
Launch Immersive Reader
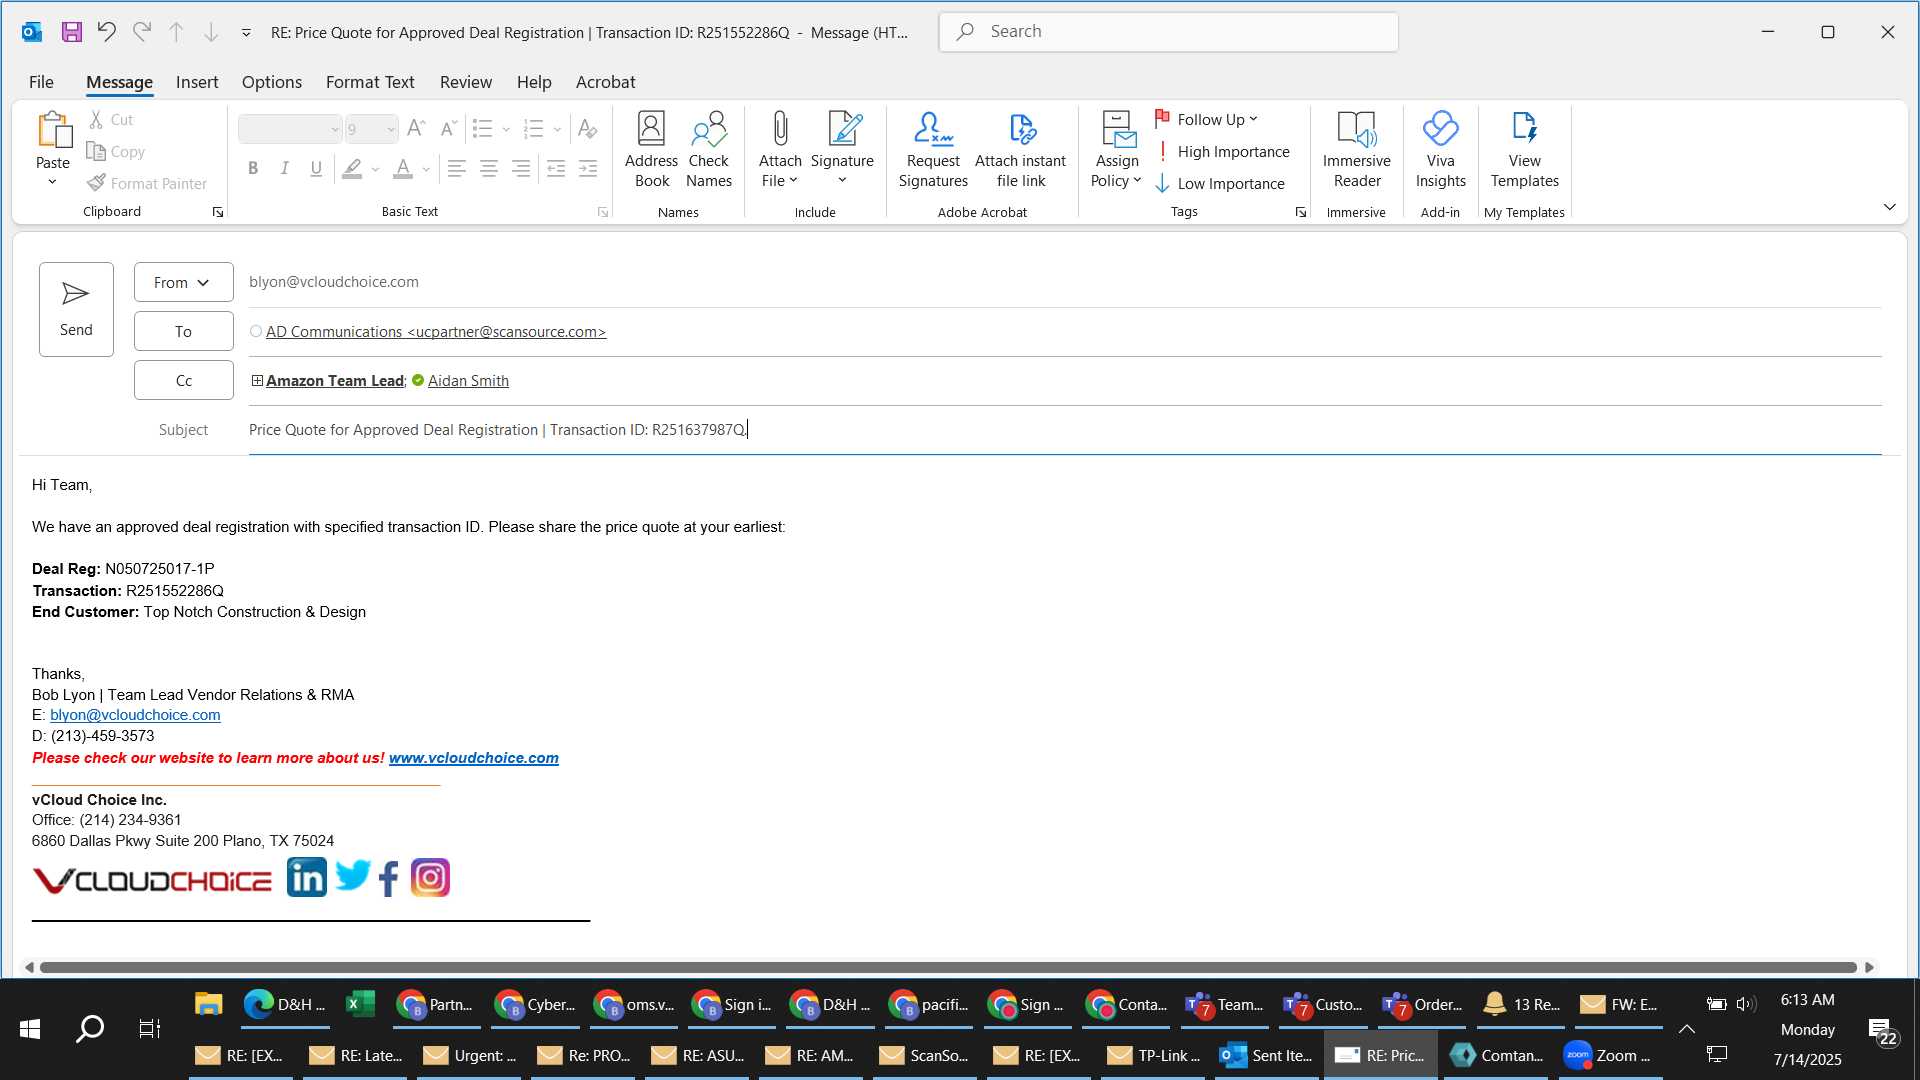click(1356, 150)
